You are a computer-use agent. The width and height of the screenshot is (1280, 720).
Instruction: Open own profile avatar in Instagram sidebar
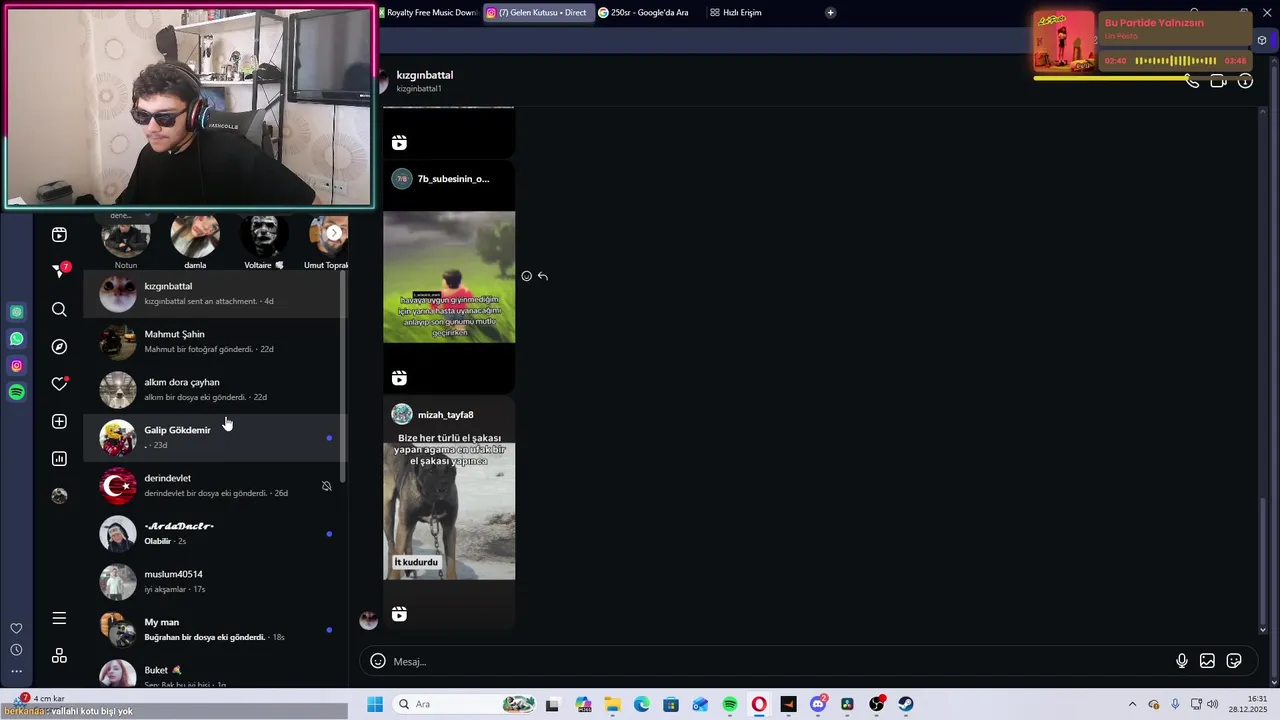[x=59, y=496]
